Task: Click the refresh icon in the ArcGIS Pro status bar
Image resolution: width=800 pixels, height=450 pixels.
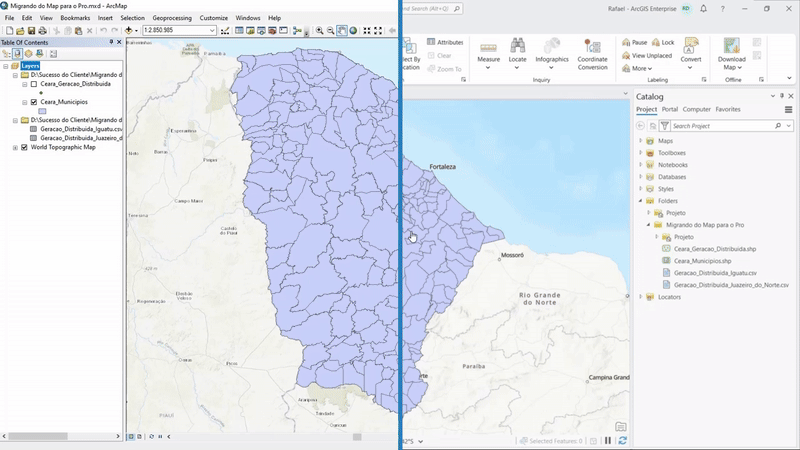Action: pyautogui.click(x=622, y=440)
